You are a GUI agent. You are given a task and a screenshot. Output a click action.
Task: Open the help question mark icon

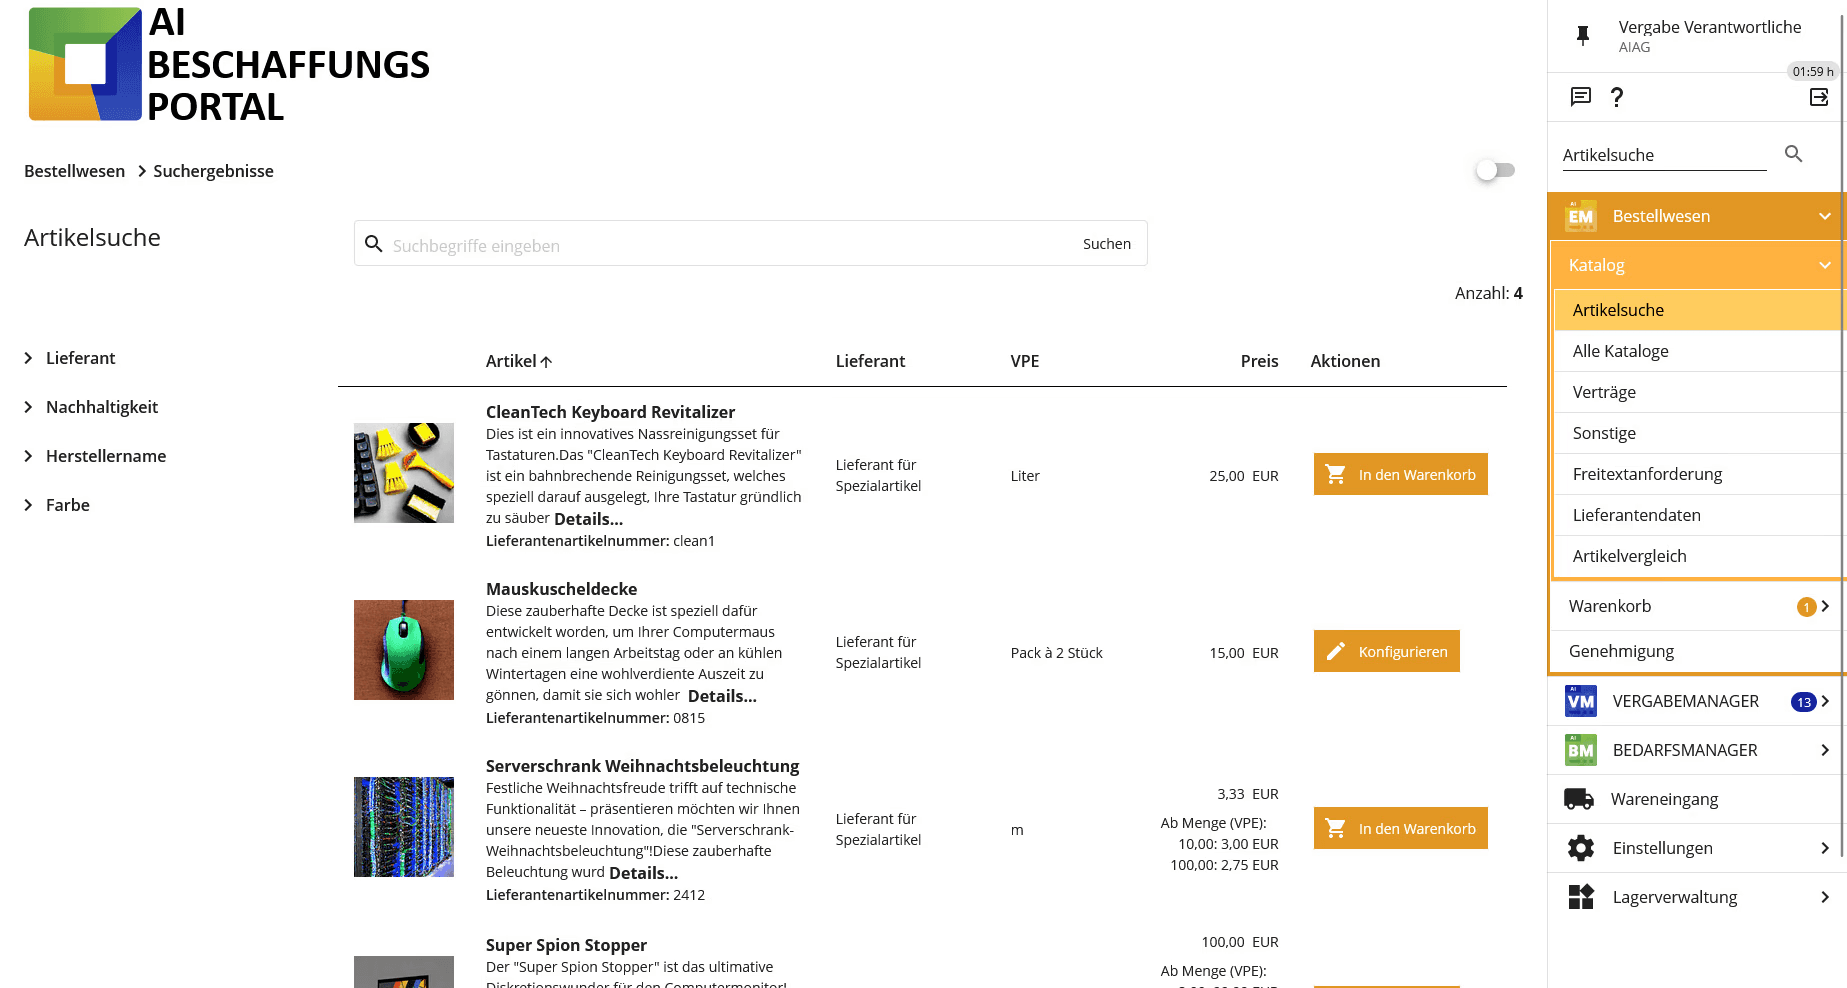[x=1617, y=97]
